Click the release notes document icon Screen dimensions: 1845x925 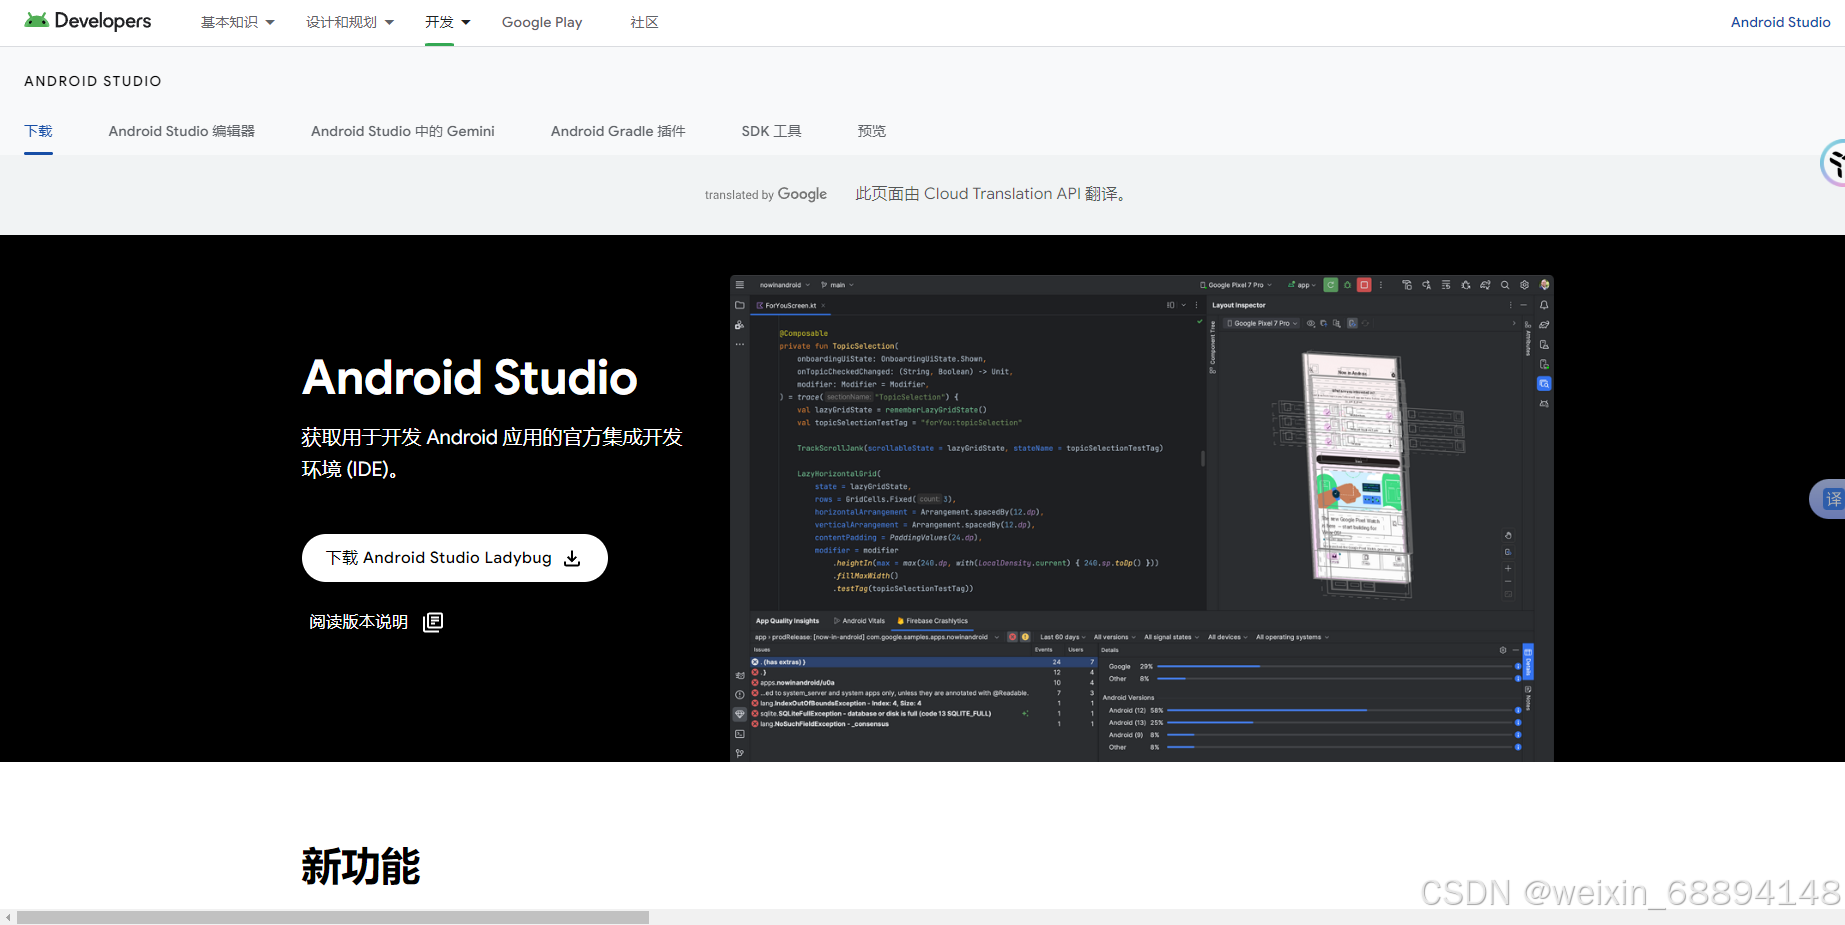click(433, 622)
